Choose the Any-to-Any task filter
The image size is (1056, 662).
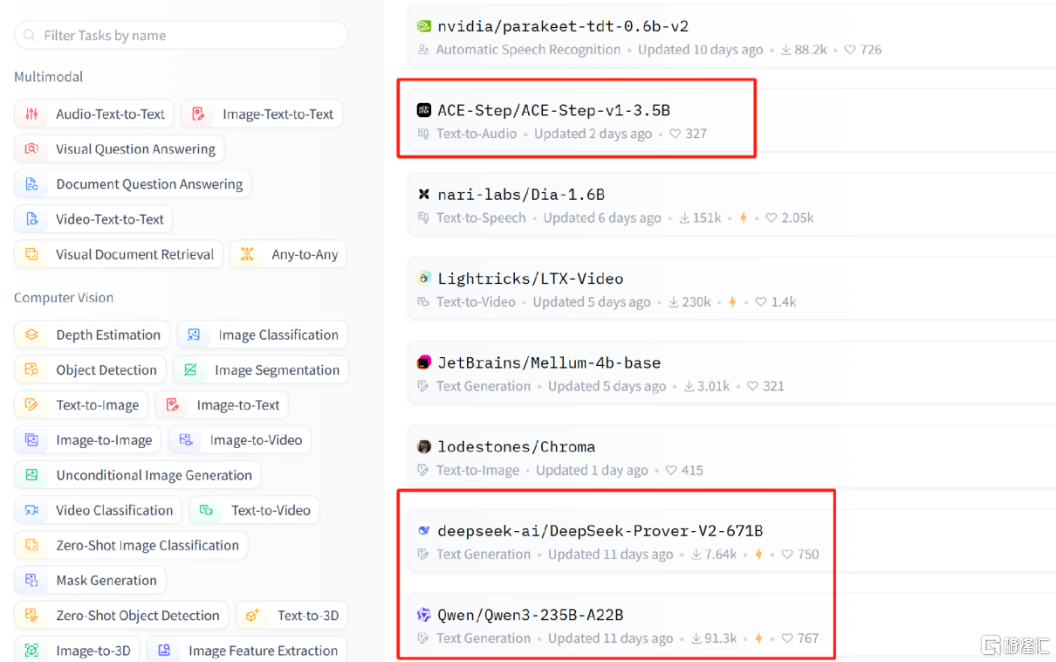click(288, 254)
